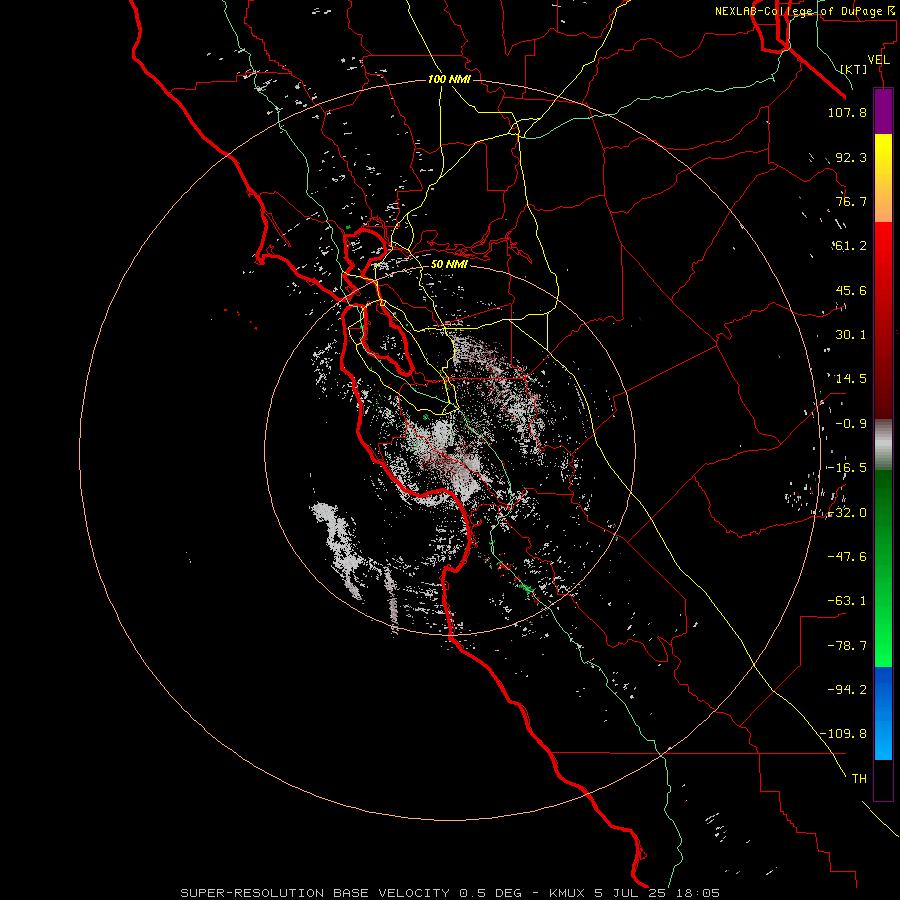Click the 76.7 velocity scale value
Image resolution: width=900 pixels, height=900 pixels.
coord(851,201)
